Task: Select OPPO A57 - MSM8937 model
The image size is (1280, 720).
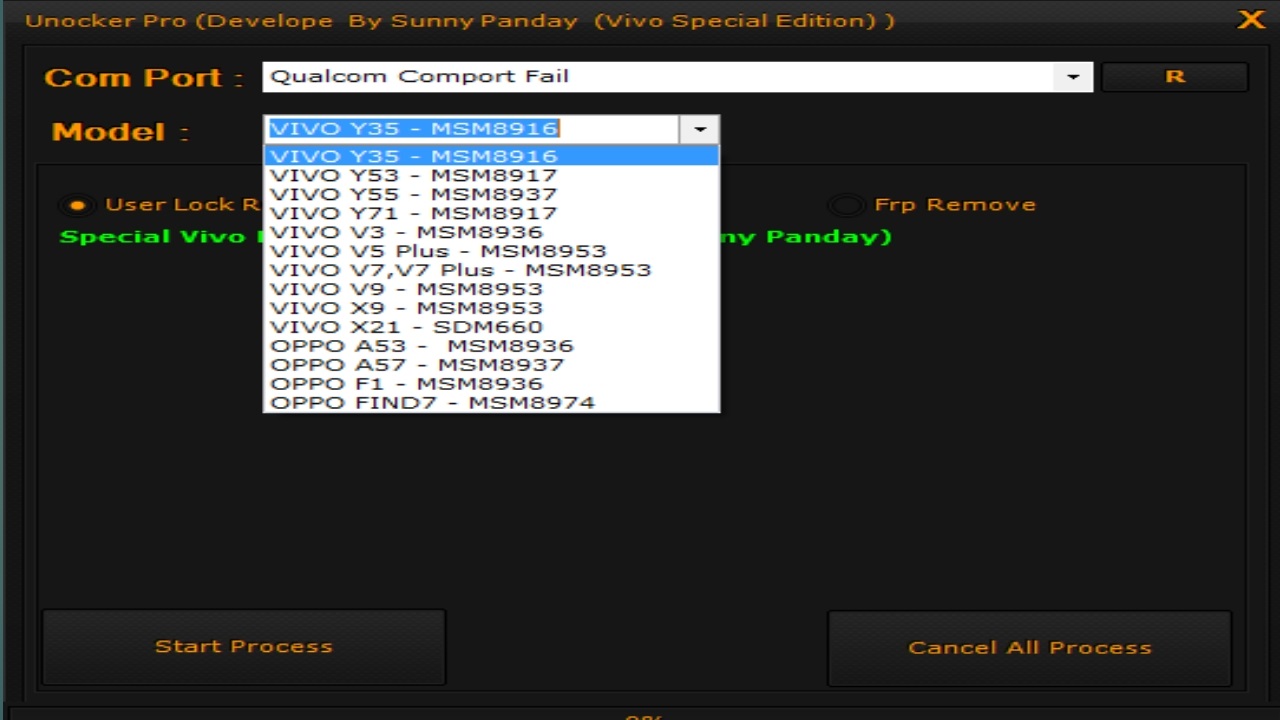Action: [x=491, y=365]
